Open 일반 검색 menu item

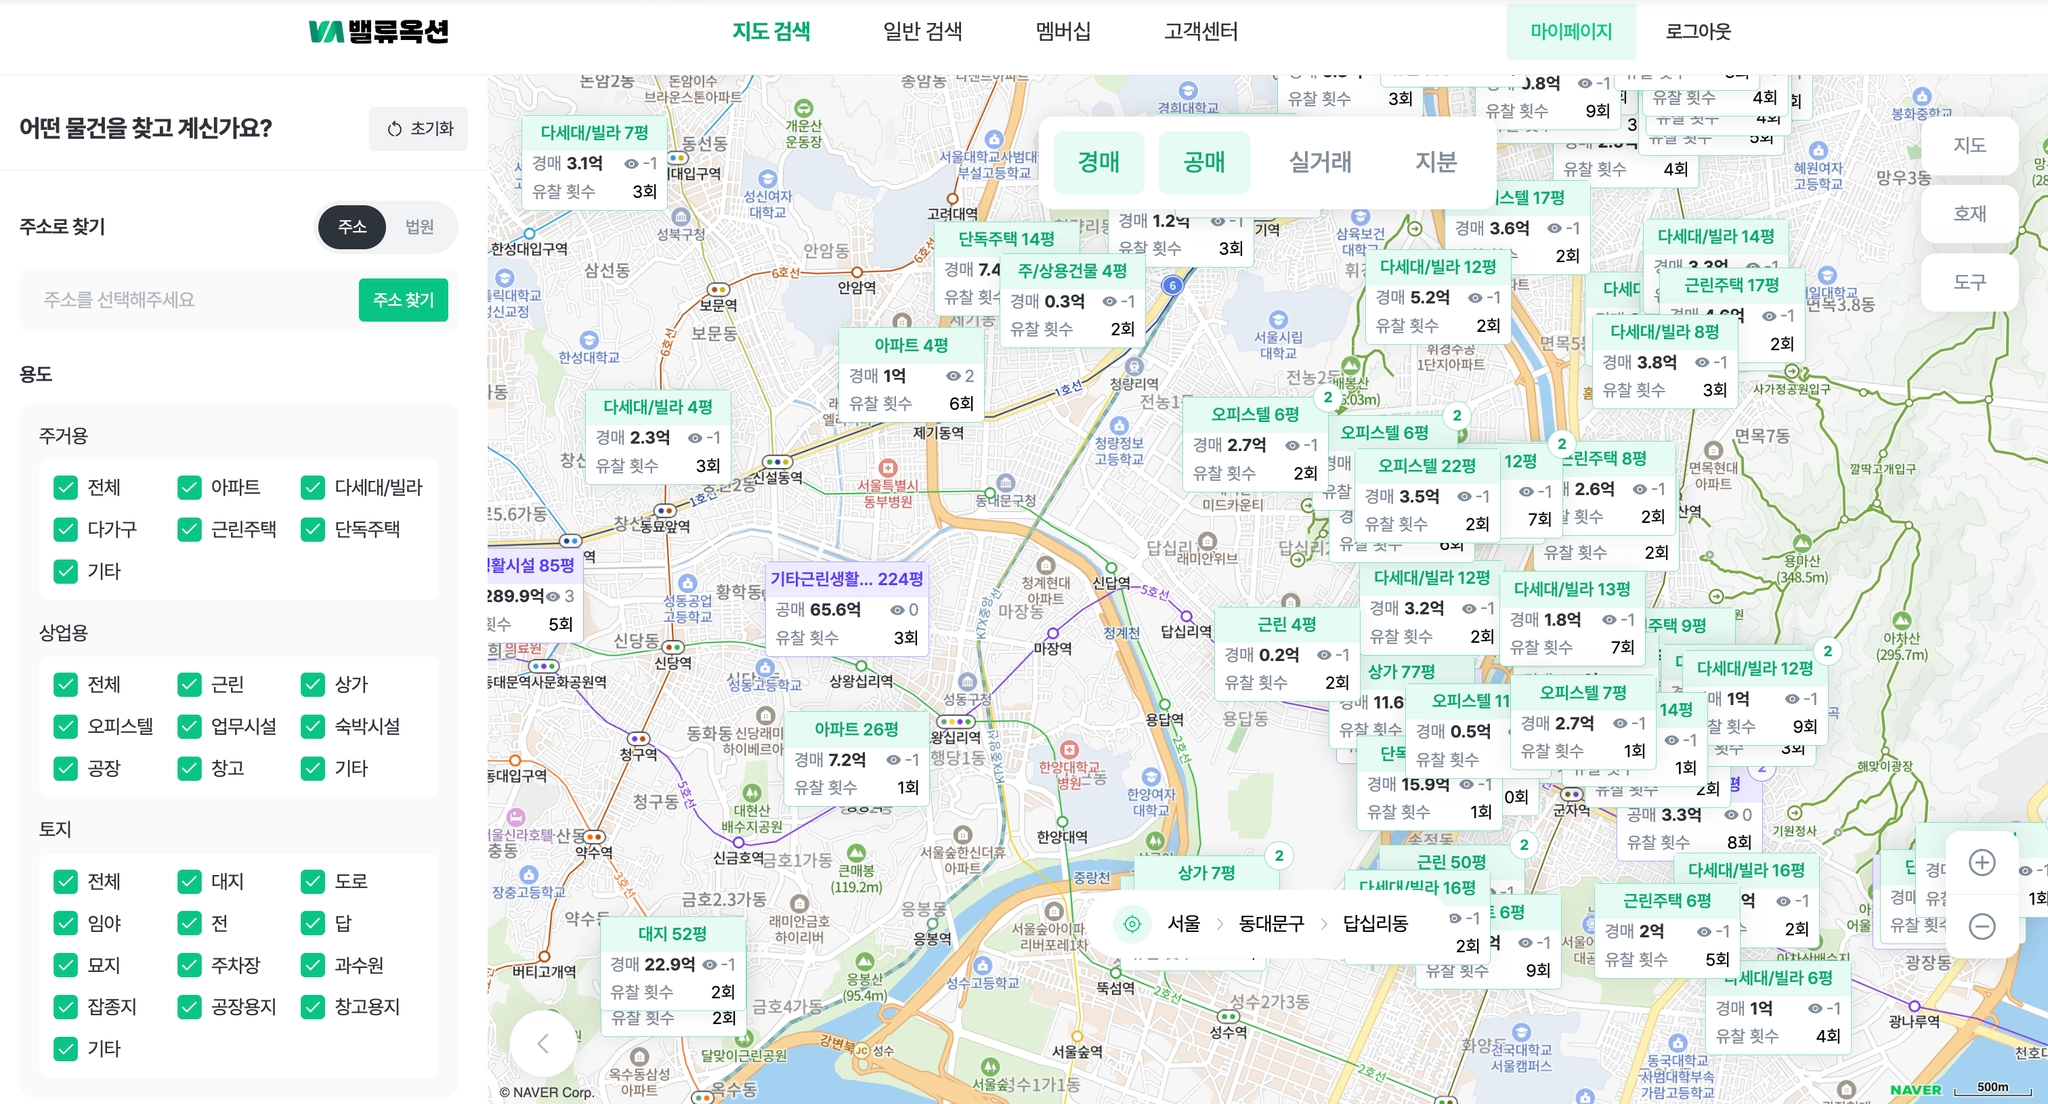922,32
